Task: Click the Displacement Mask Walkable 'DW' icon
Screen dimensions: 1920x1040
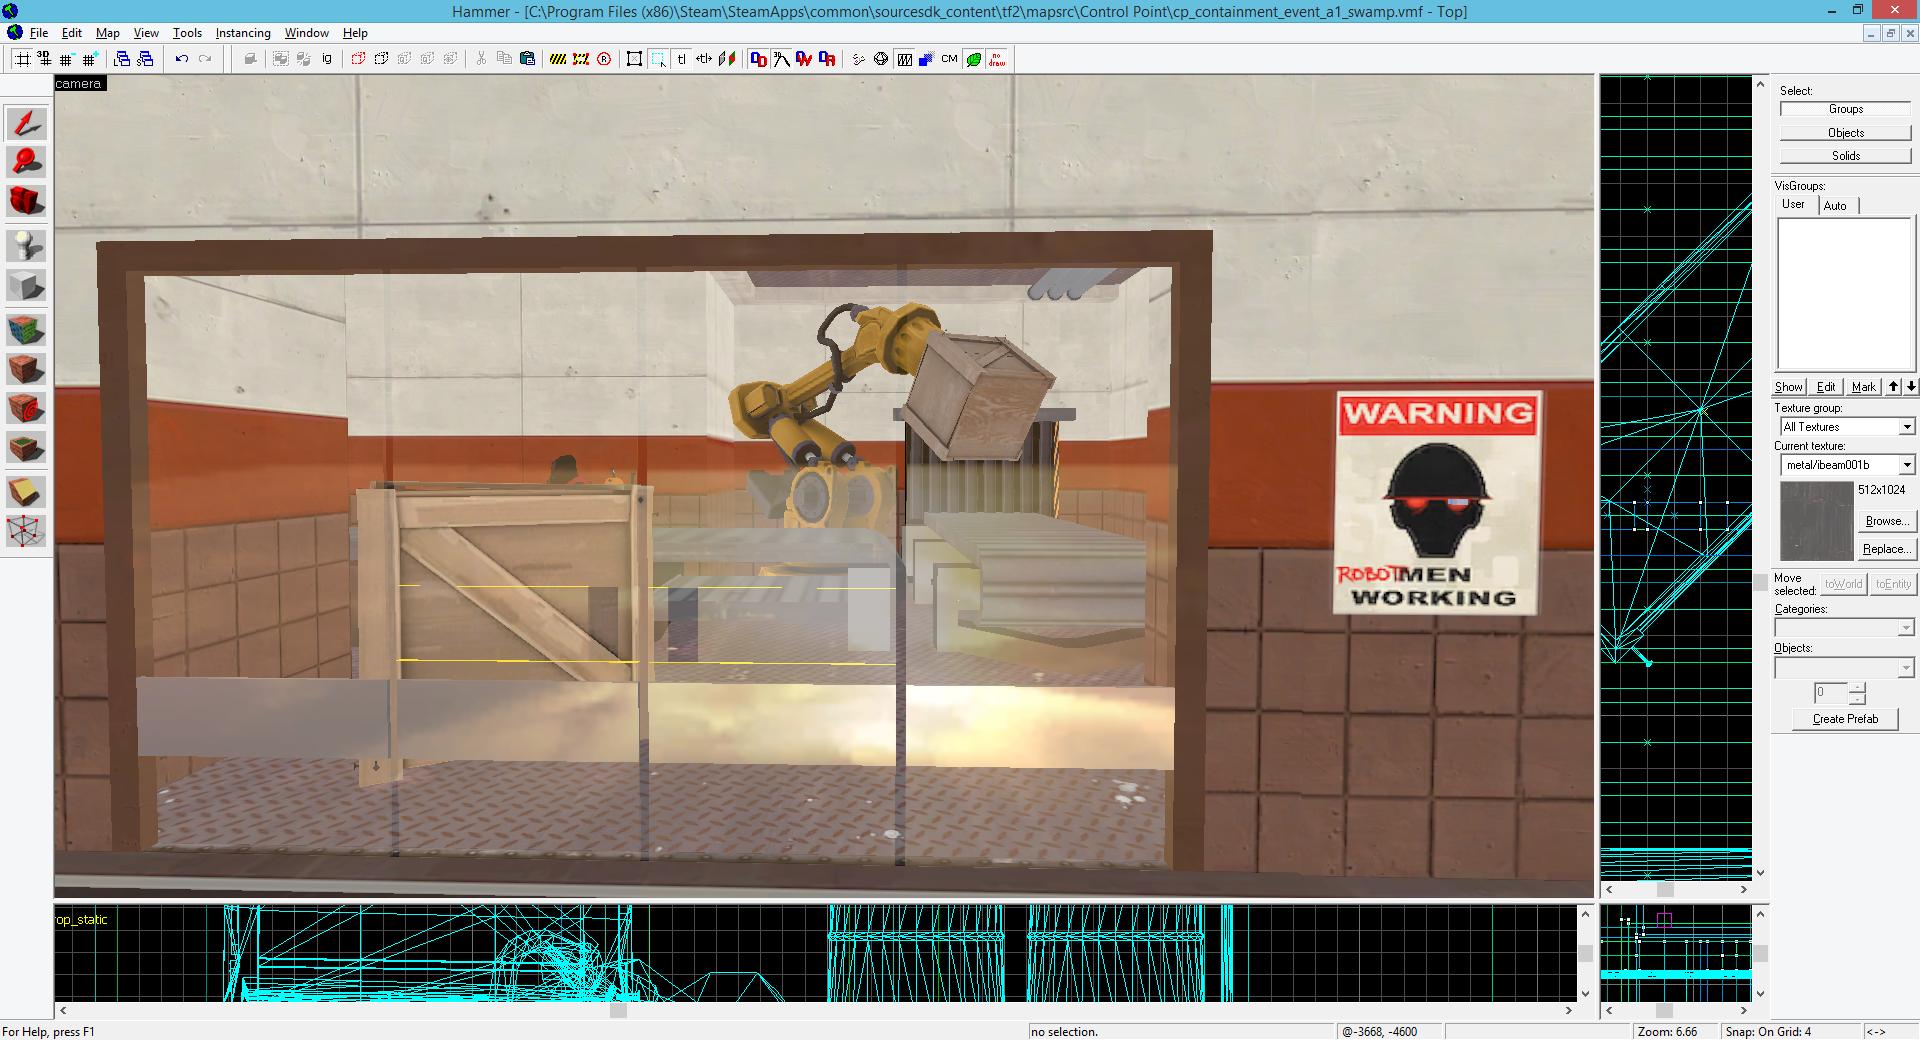Action: coord(804,59)
